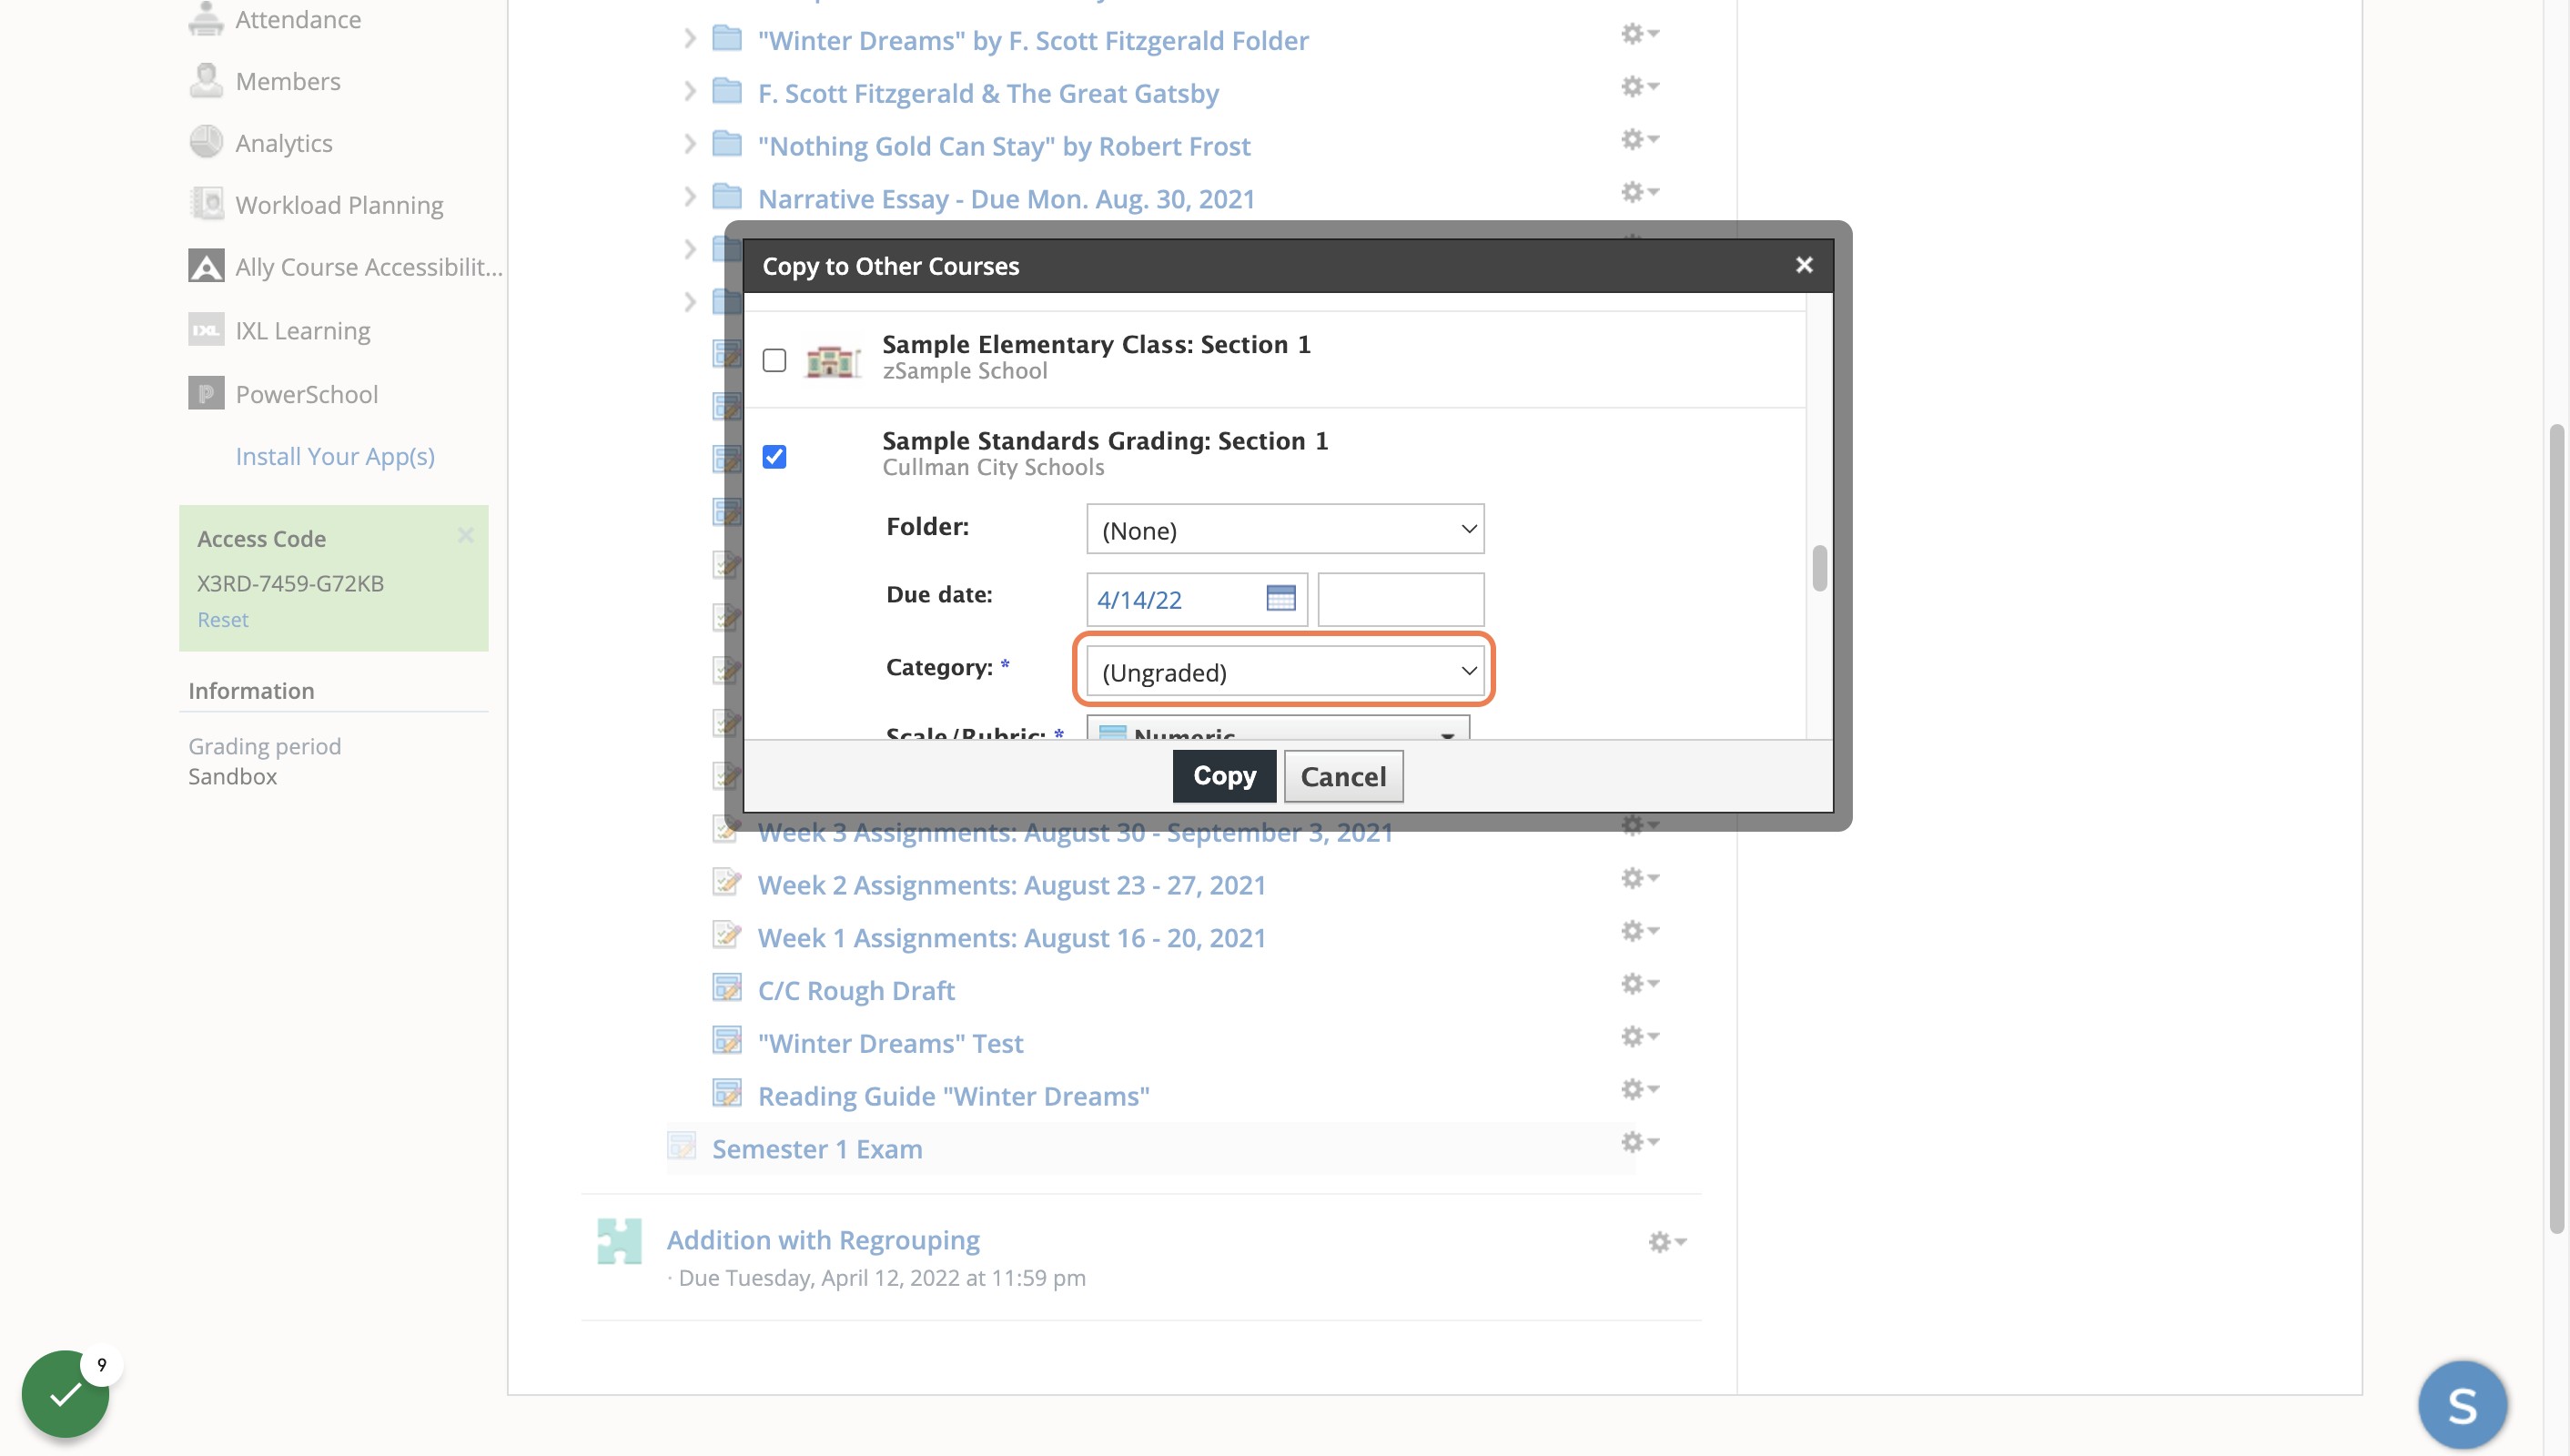2570x1456 pixels.
Task: Open the due date calendar picker icon
Action: [x=1281, y=598]
